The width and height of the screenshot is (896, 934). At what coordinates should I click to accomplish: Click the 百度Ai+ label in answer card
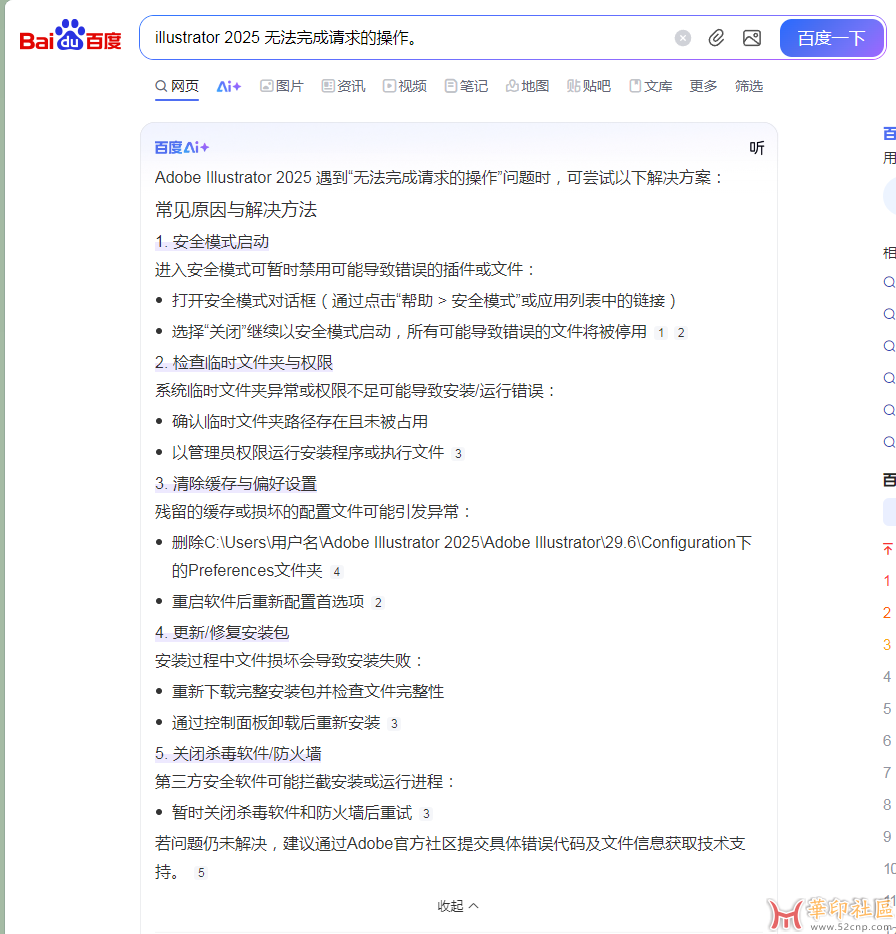point(182,148)
